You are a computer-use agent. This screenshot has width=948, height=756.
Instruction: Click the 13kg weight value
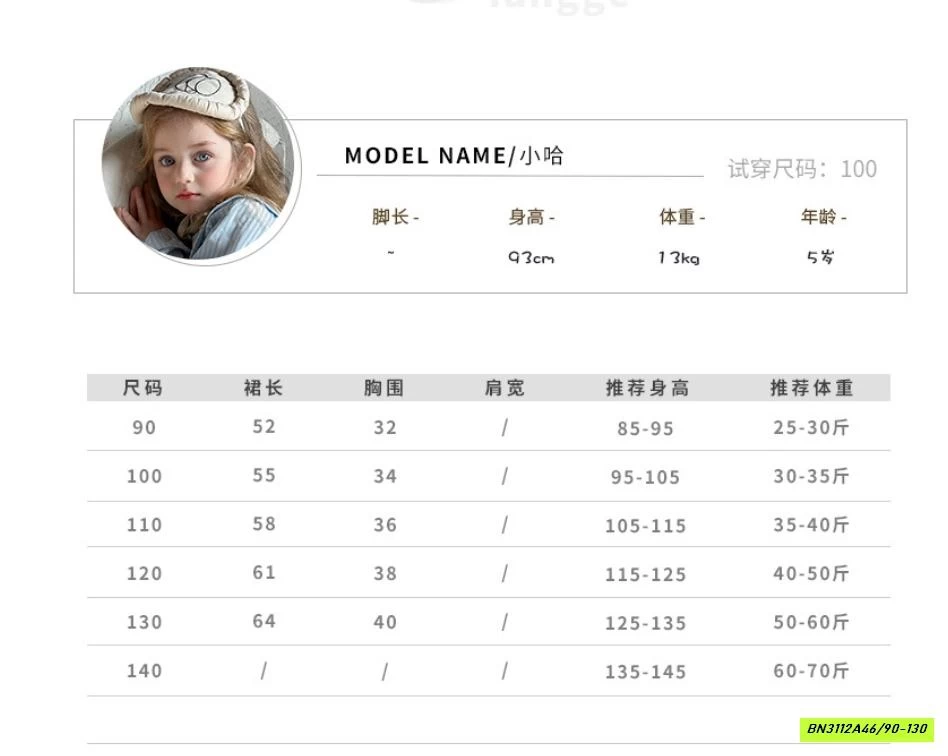pos(678,258)
